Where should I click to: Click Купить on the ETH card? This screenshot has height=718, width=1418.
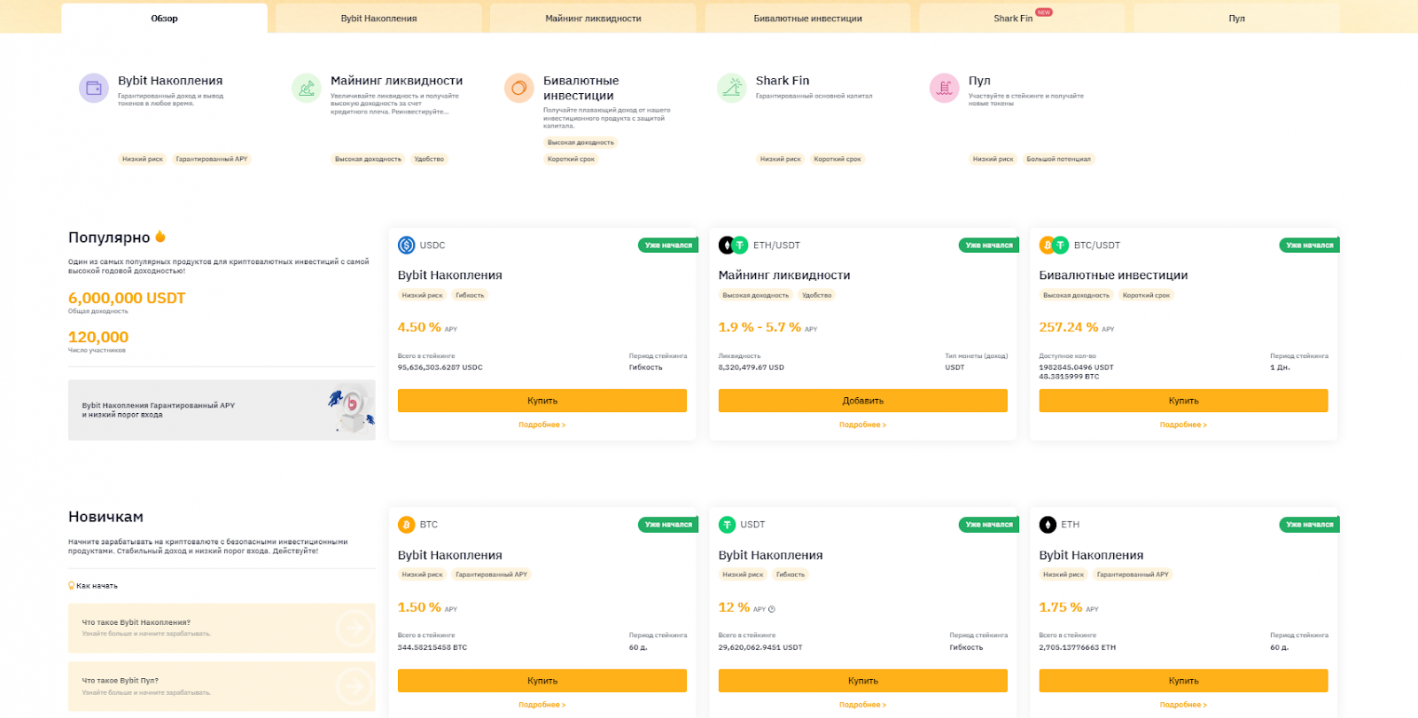click(1183, 680)
